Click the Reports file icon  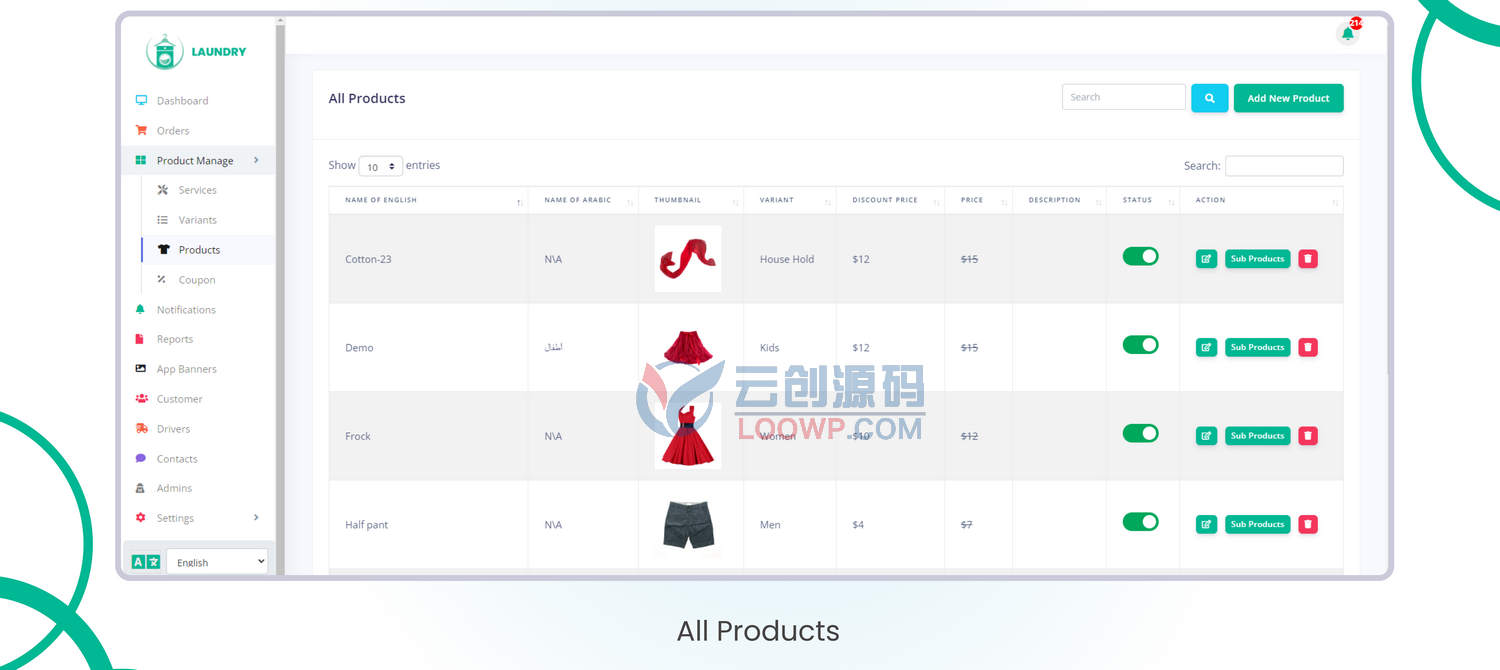(140, 339)
